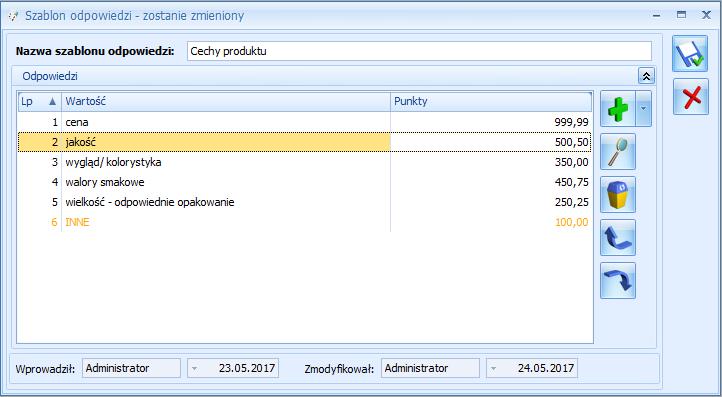The height and width of the screenshot is (397, 722).
Task: Select the row 'wielkość - odpowiednie opakowanie'
Action: point(304,202)
